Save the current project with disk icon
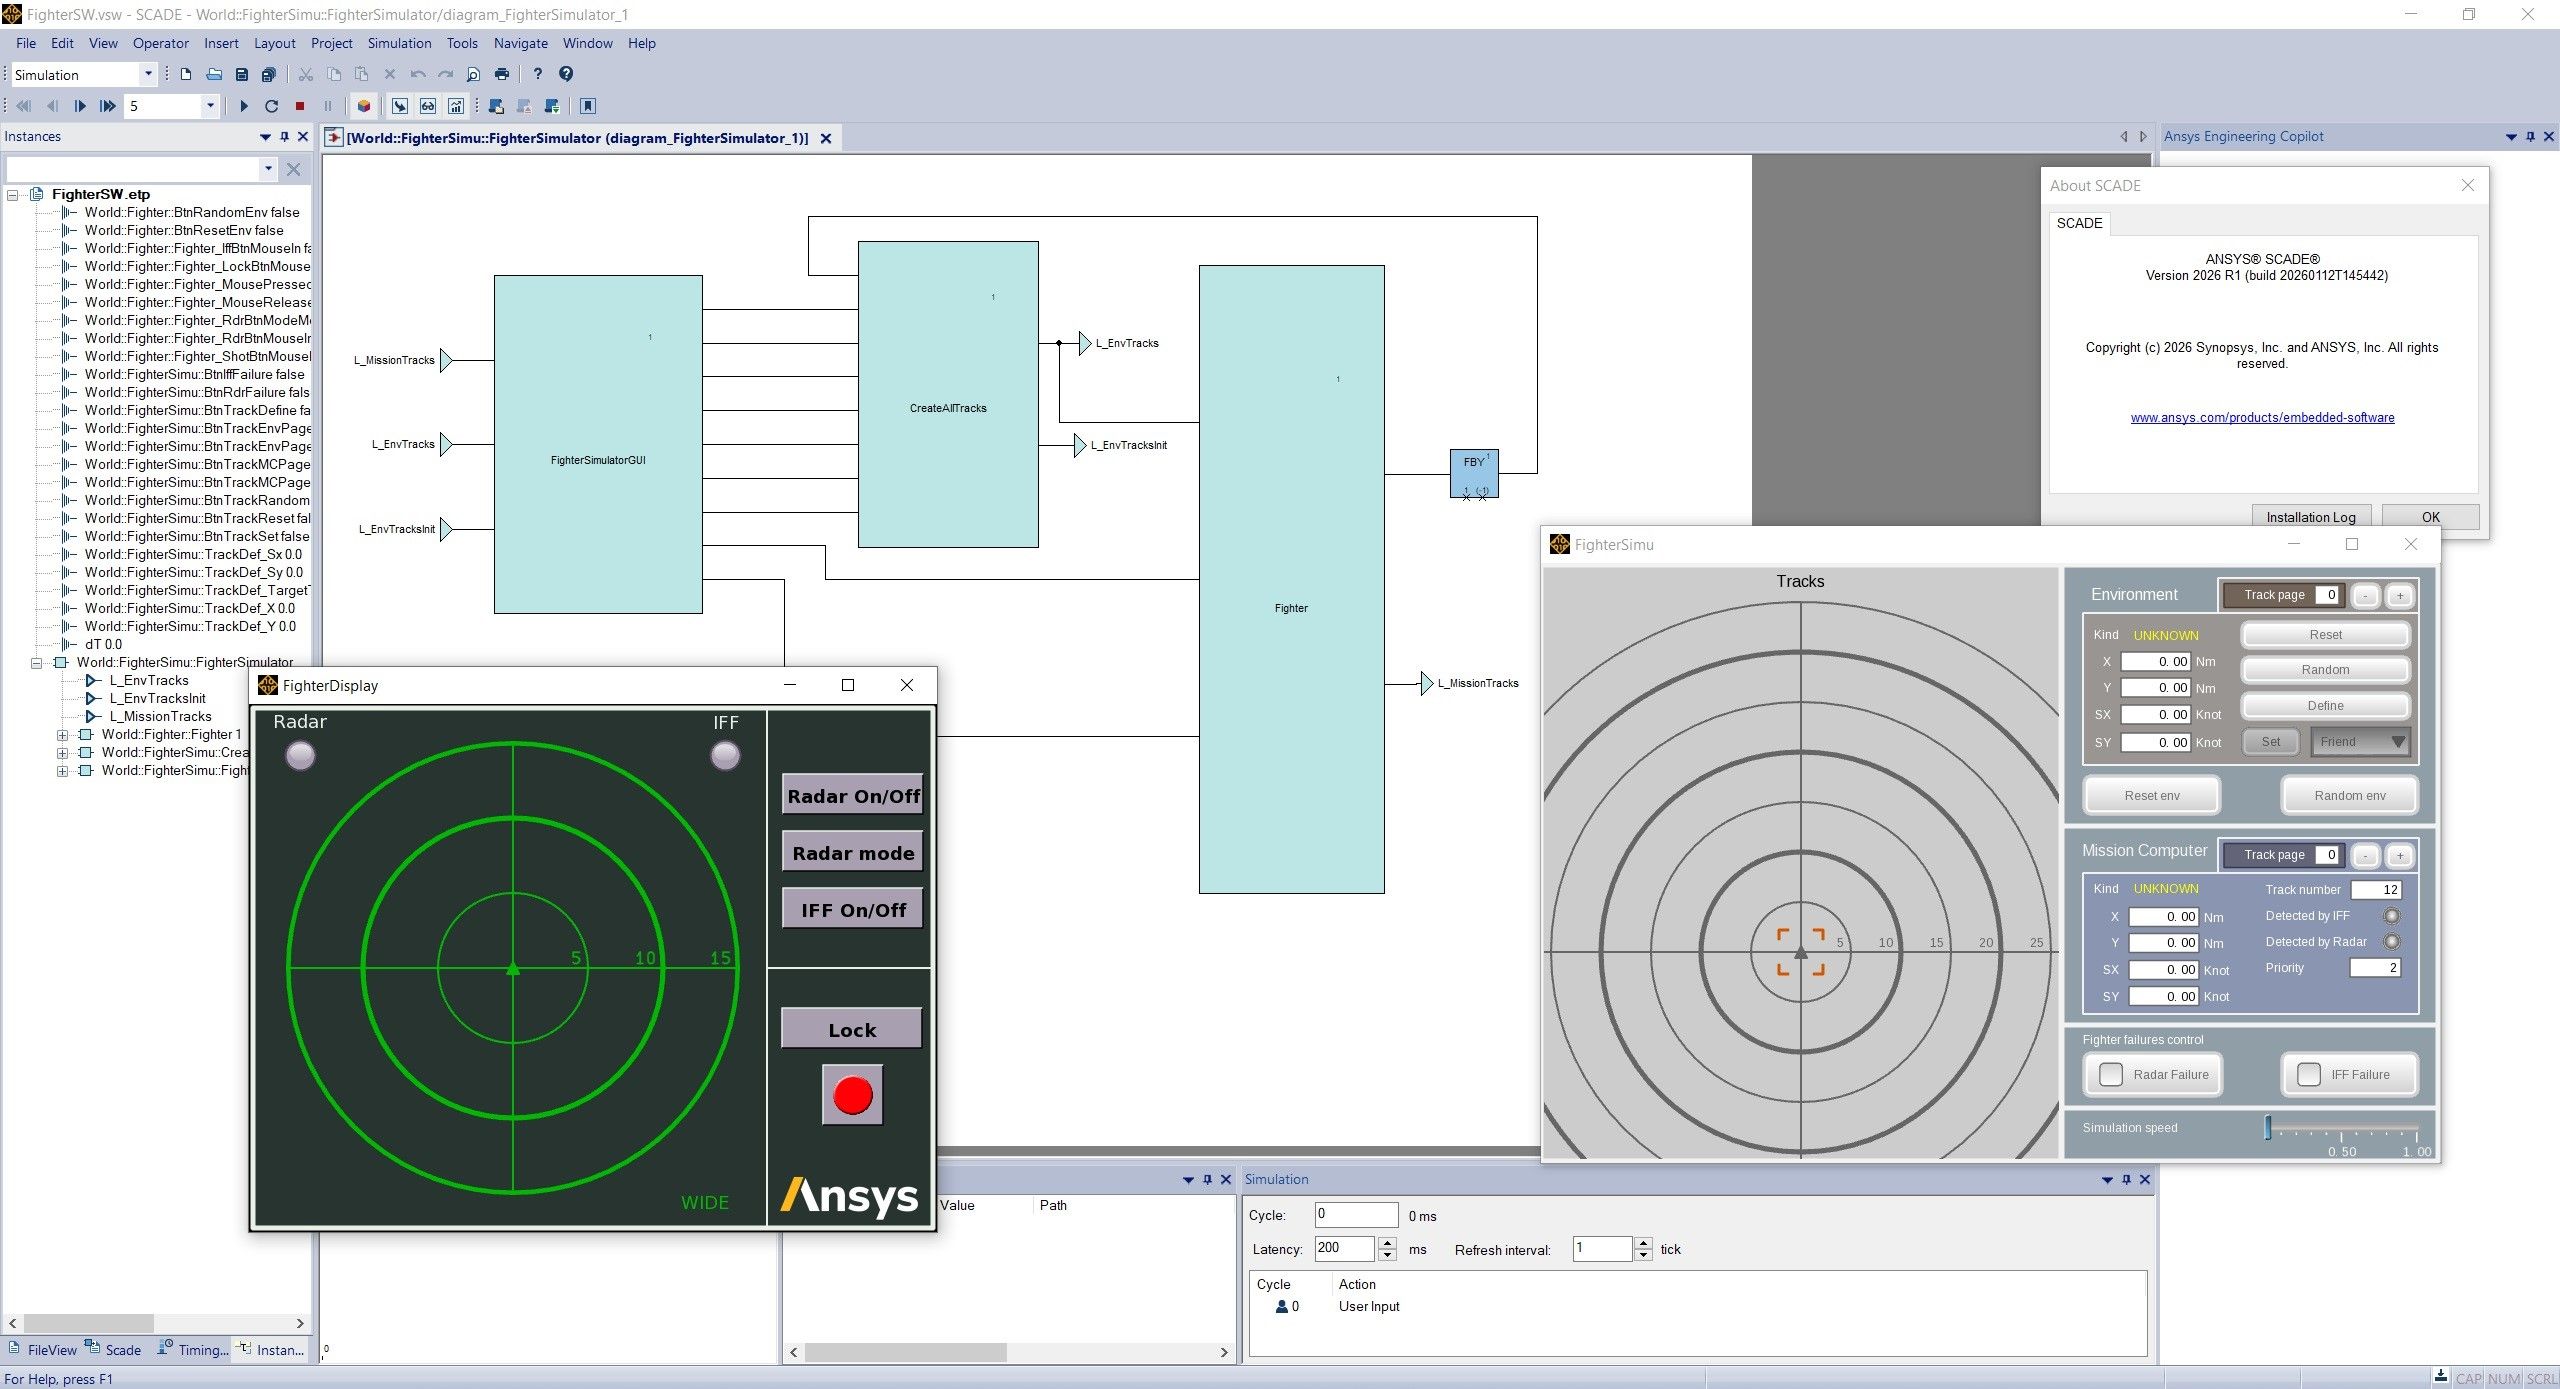This screenshot has height=1389, width=2560. click(x=241, y=74)
